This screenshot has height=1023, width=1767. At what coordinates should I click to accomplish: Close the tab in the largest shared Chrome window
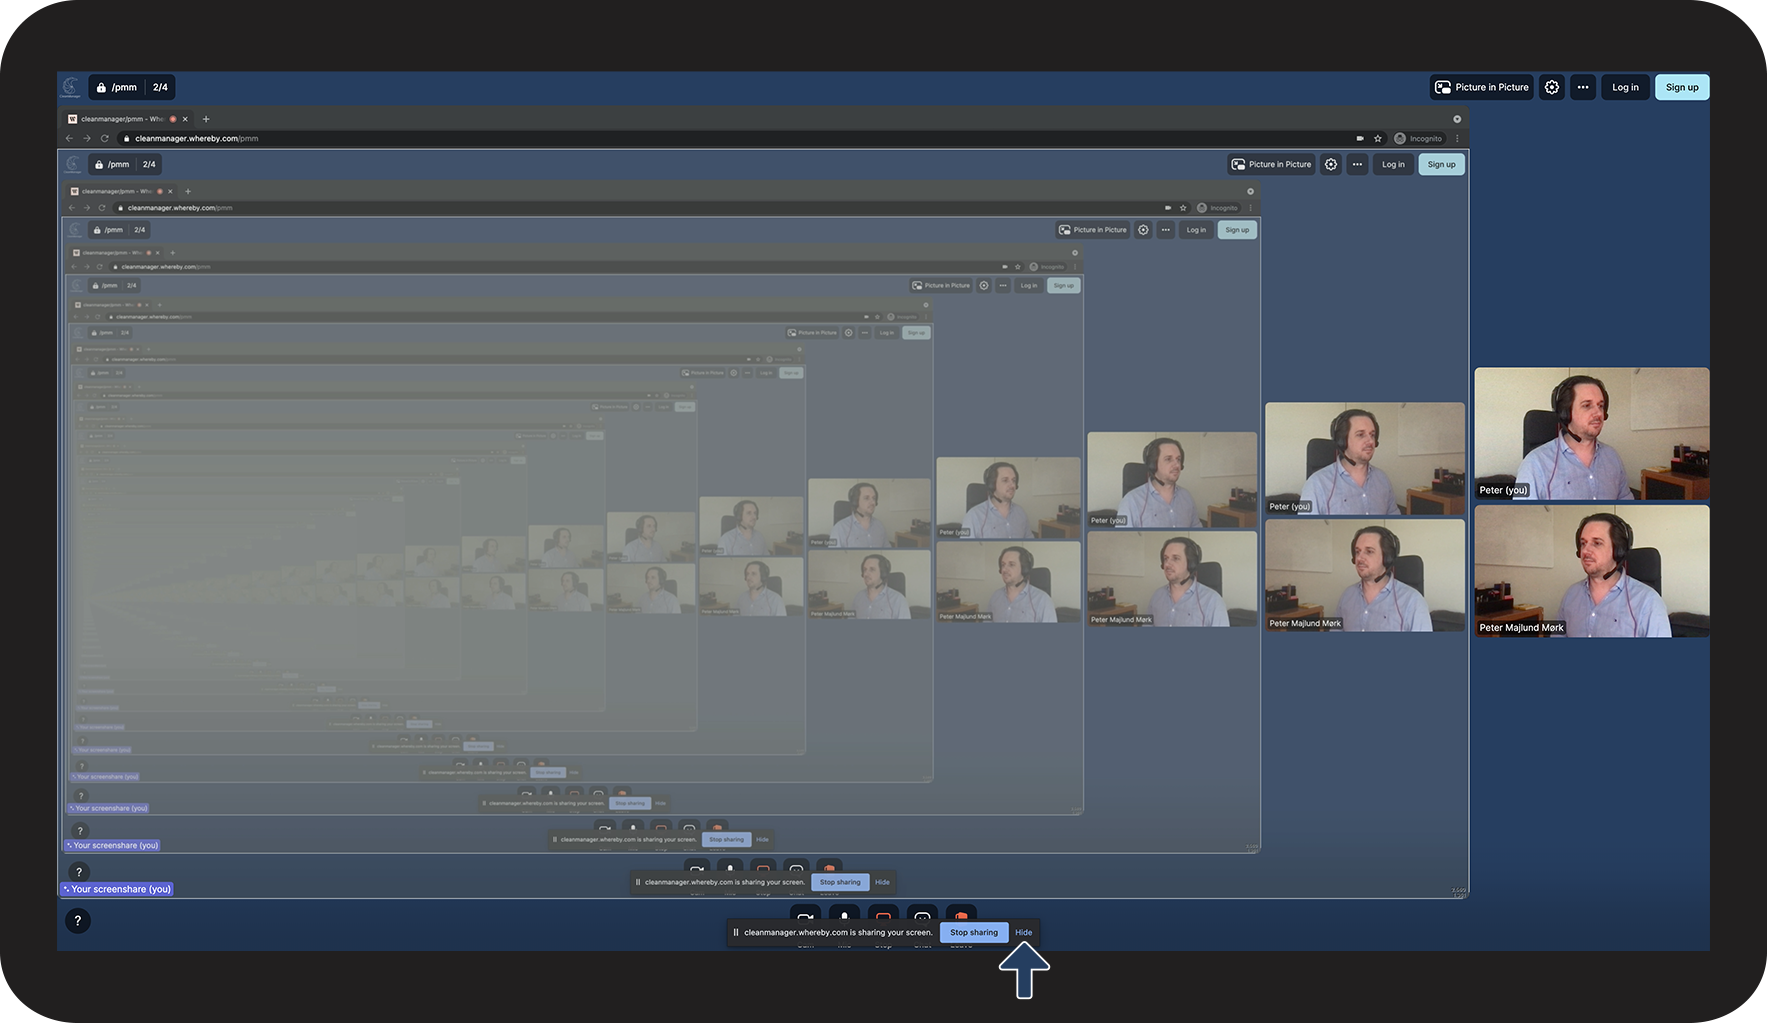tap(185, 119)
